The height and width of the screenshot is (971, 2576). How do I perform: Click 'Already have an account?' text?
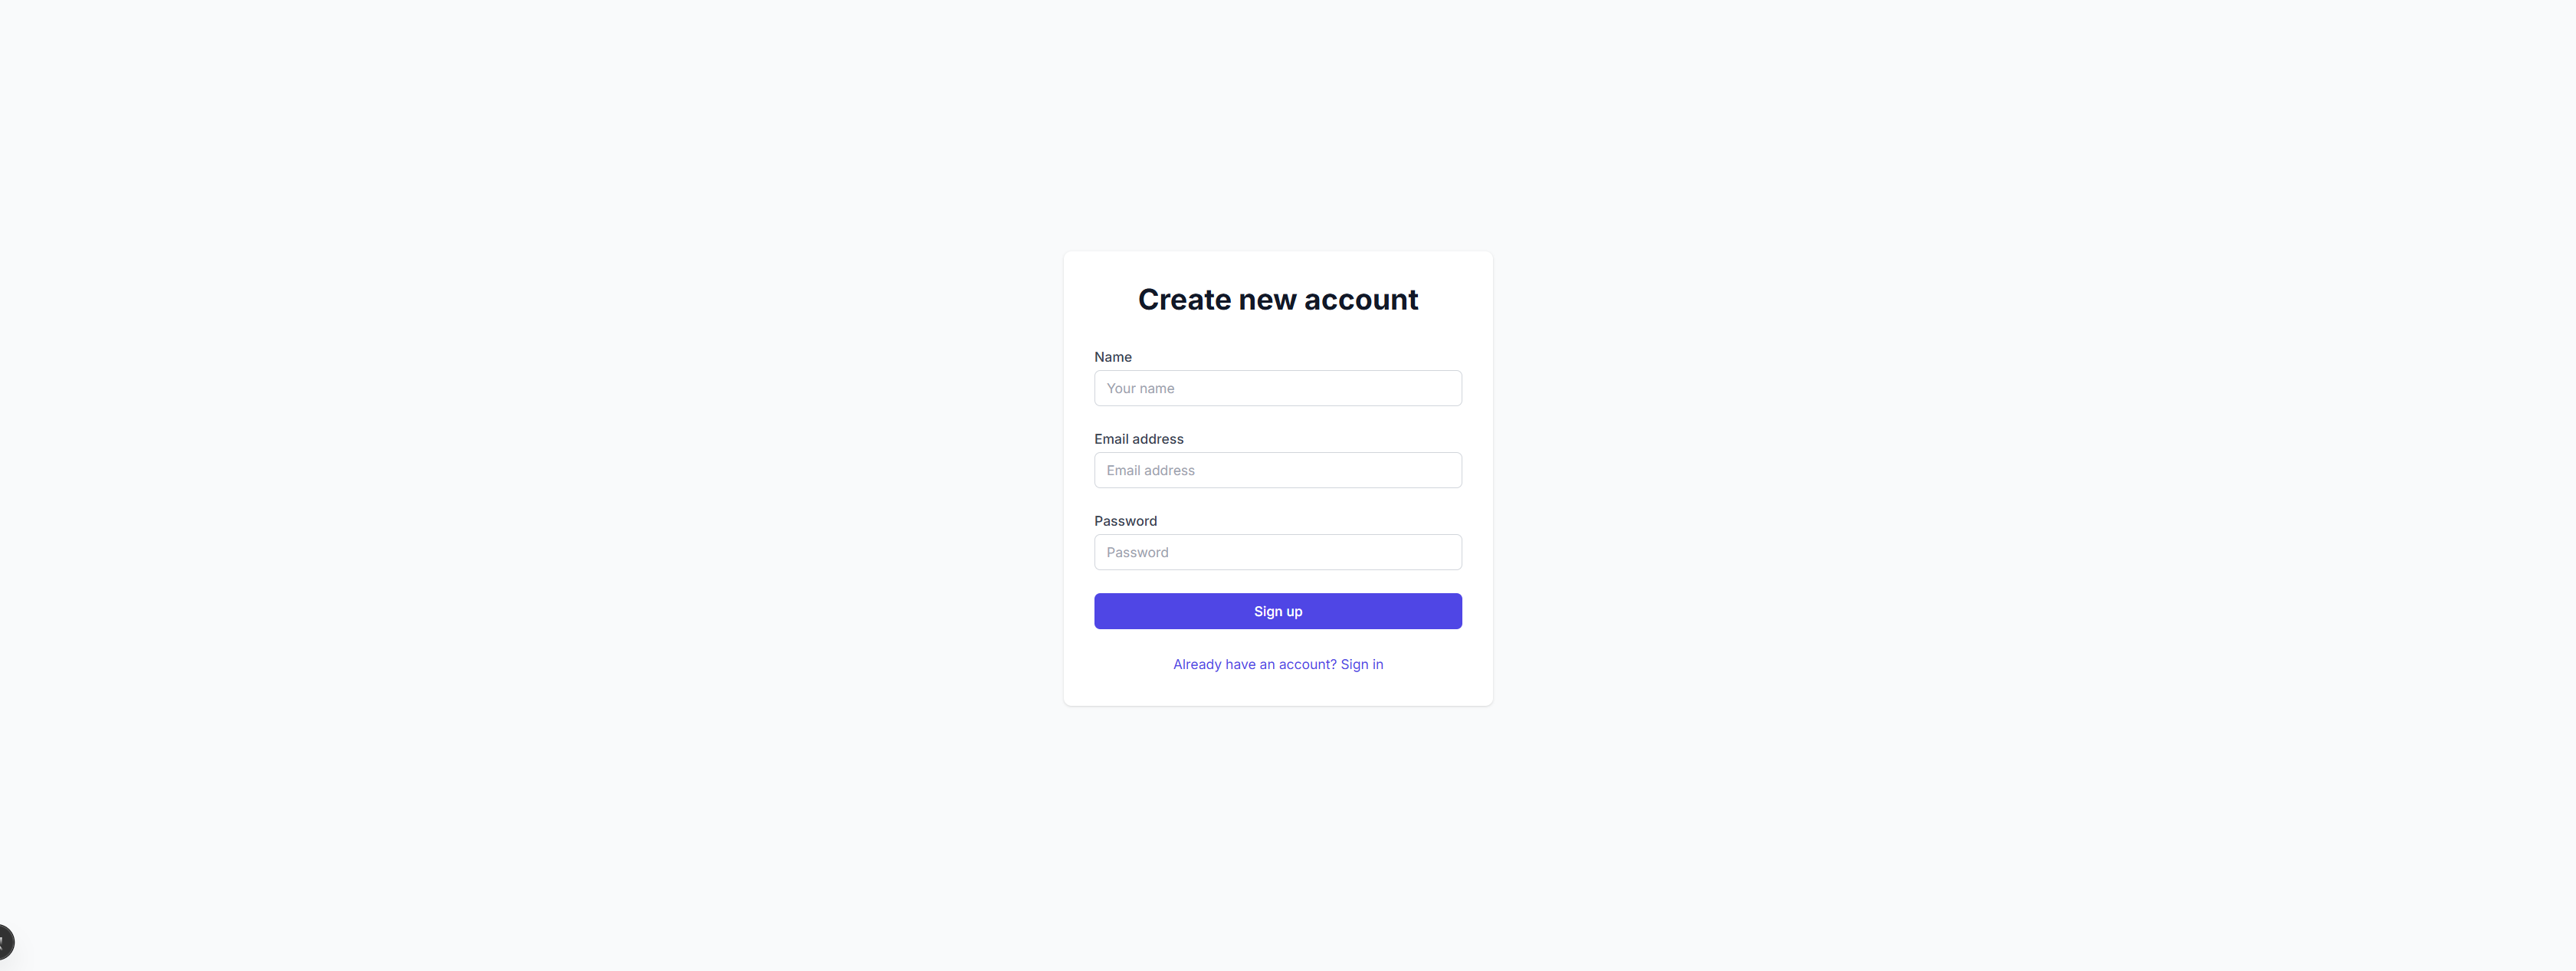click(x=1254, y=664)
